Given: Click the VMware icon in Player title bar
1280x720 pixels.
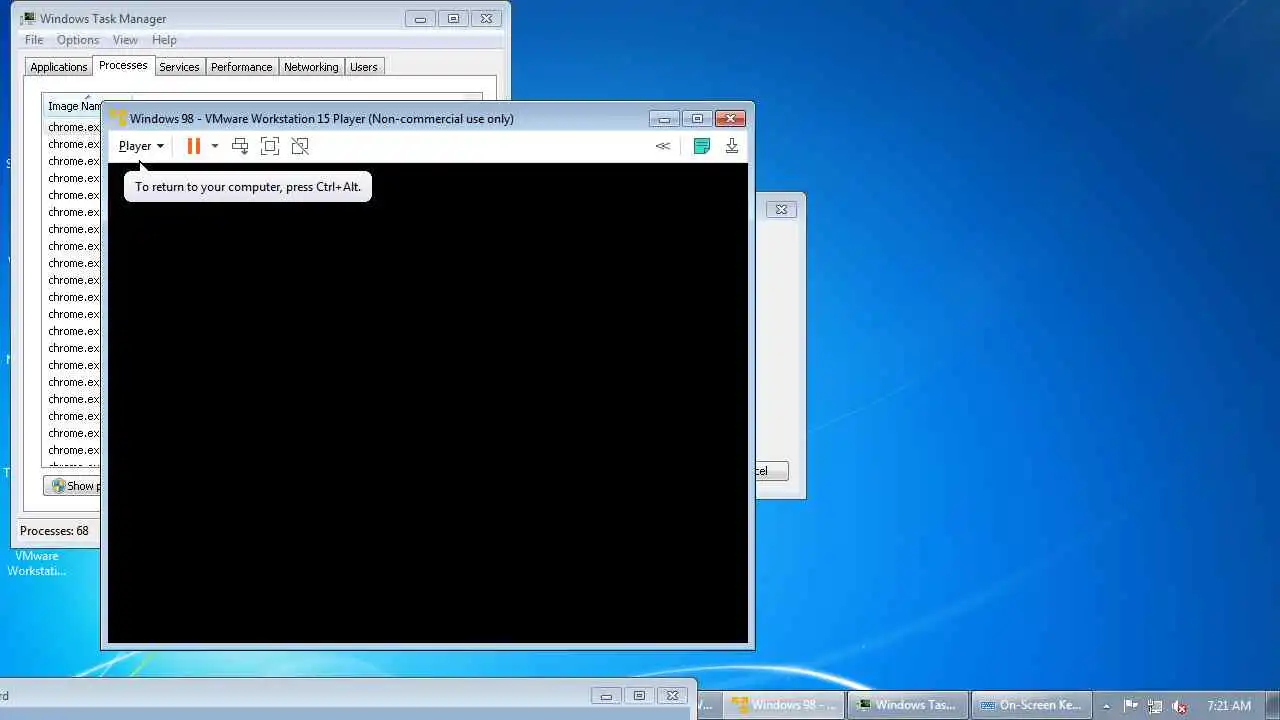Looking at the screenshot, I should click(118, 118).
